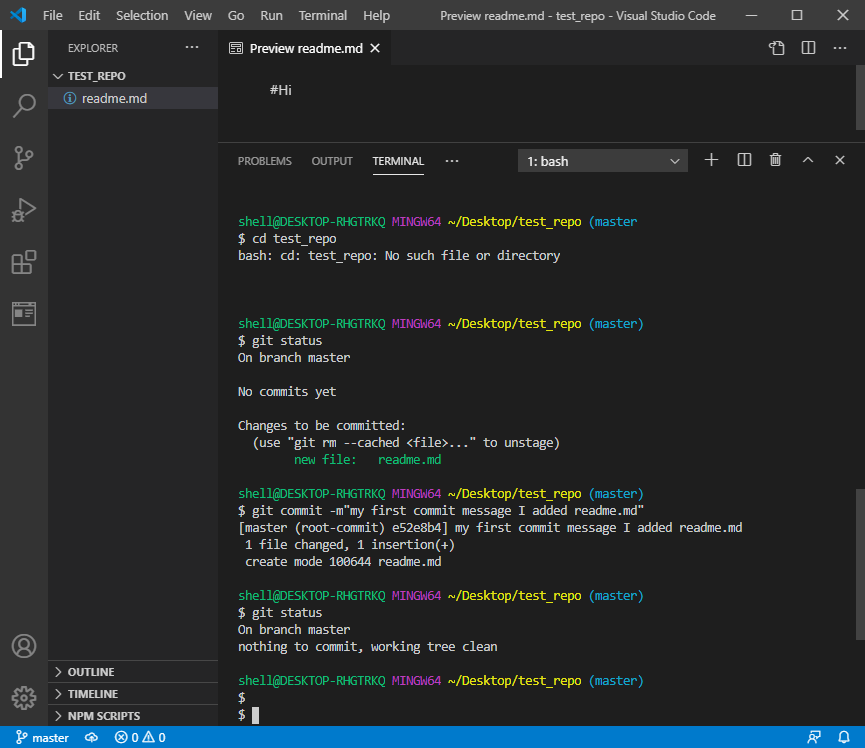Expand the NPM SCRIPTS section
The image size is (865, 748).
click(133, 716)
